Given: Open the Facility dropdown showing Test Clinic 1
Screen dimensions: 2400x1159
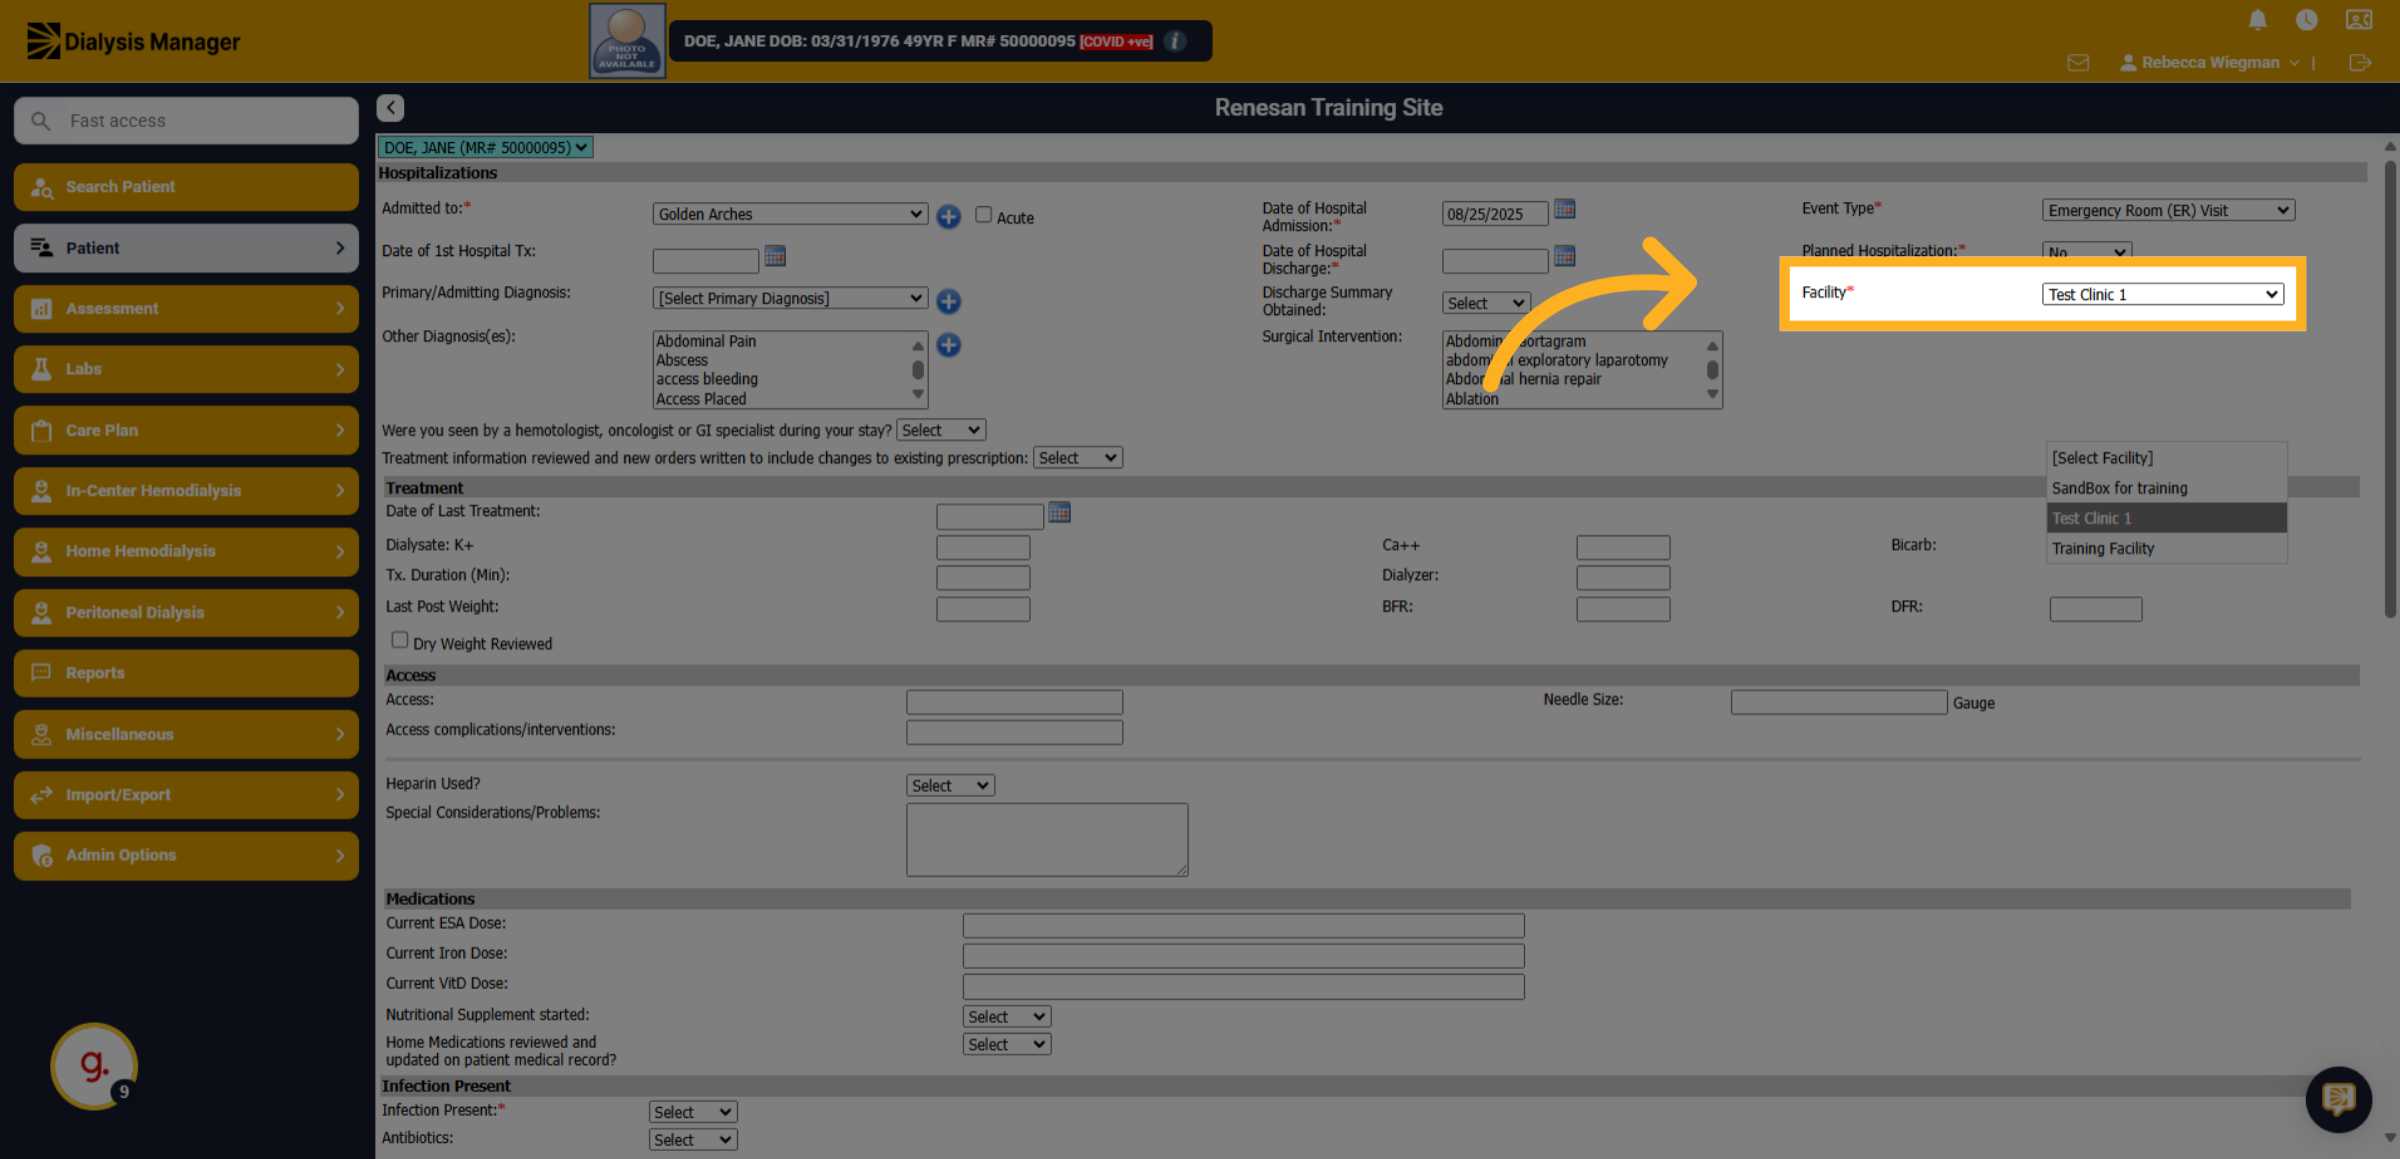Looking at the screenshot, I should coord(2163,294).
